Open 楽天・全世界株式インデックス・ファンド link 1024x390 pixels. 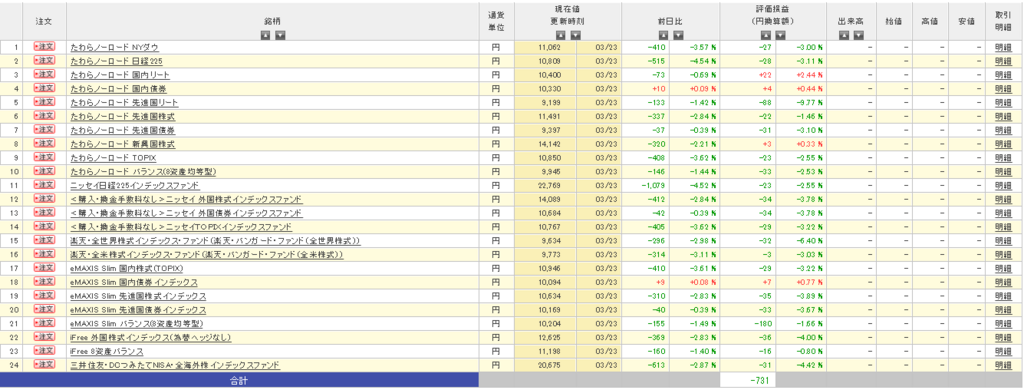tap(215, 240)
